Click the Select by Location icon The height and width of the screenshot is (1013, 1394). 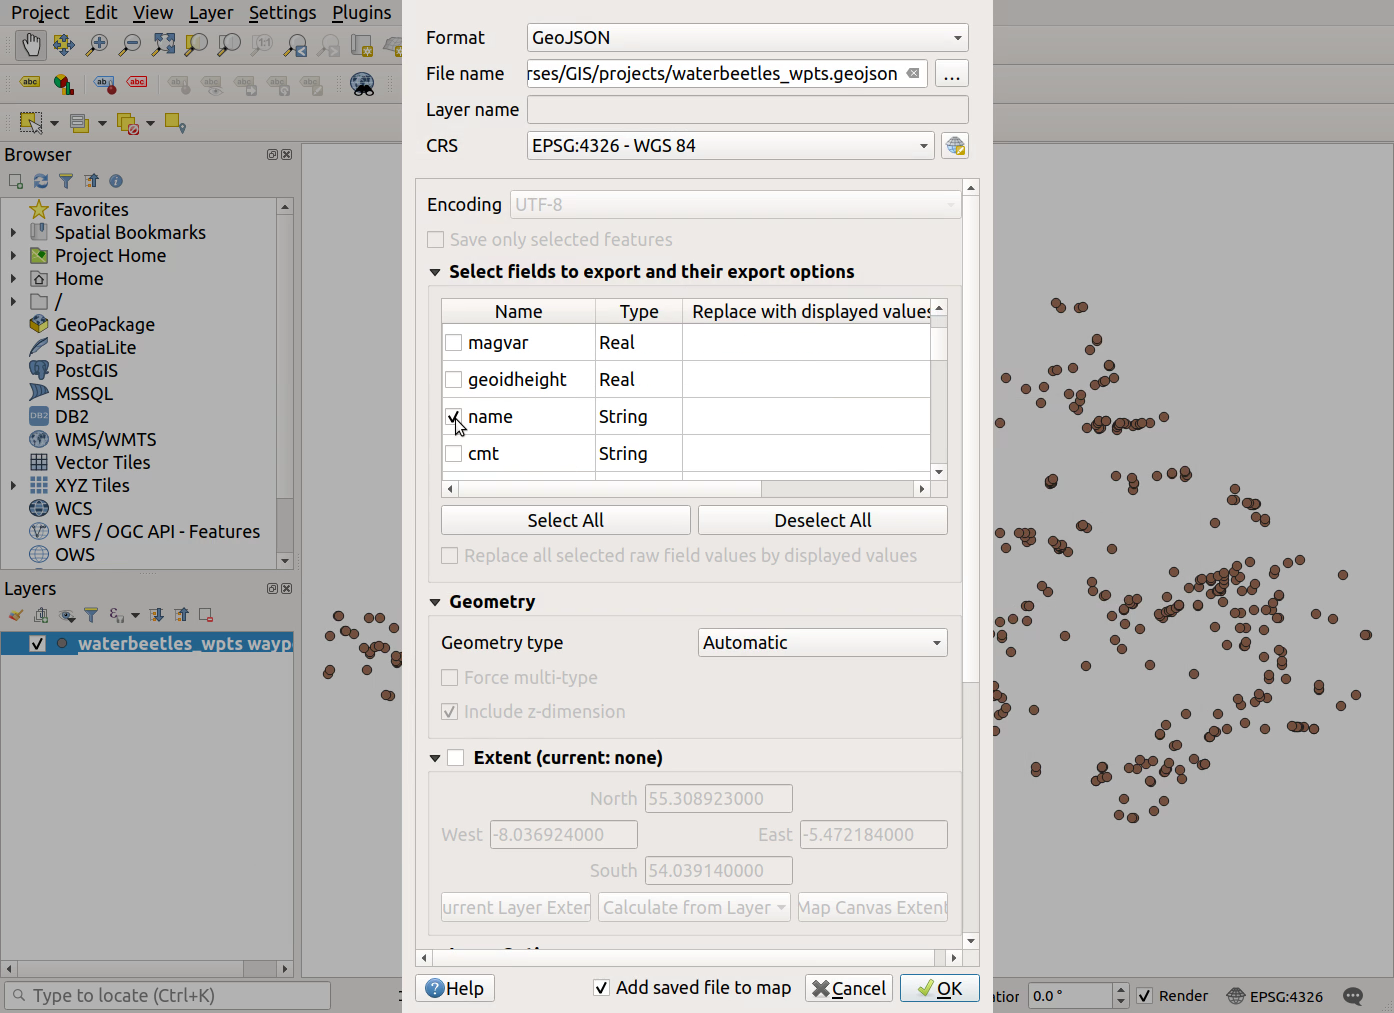point(175,123)
